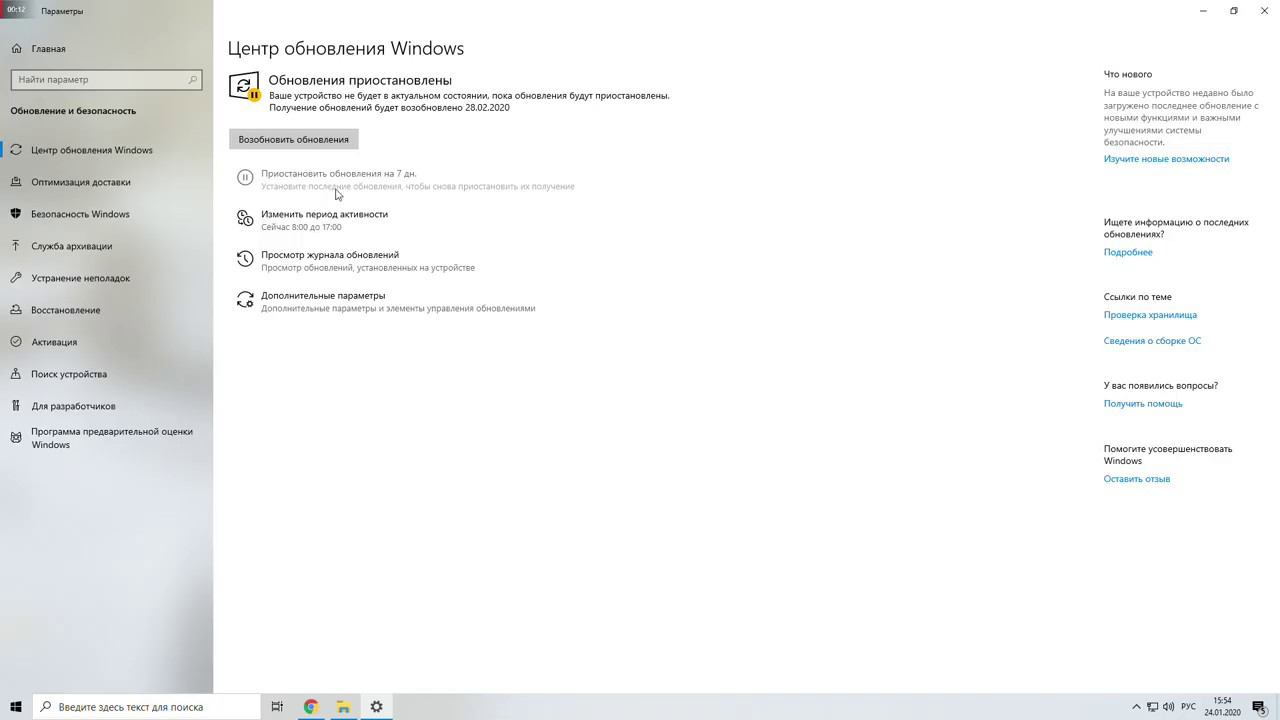Click the search magnifier in Найти параметр

[193, 79]
